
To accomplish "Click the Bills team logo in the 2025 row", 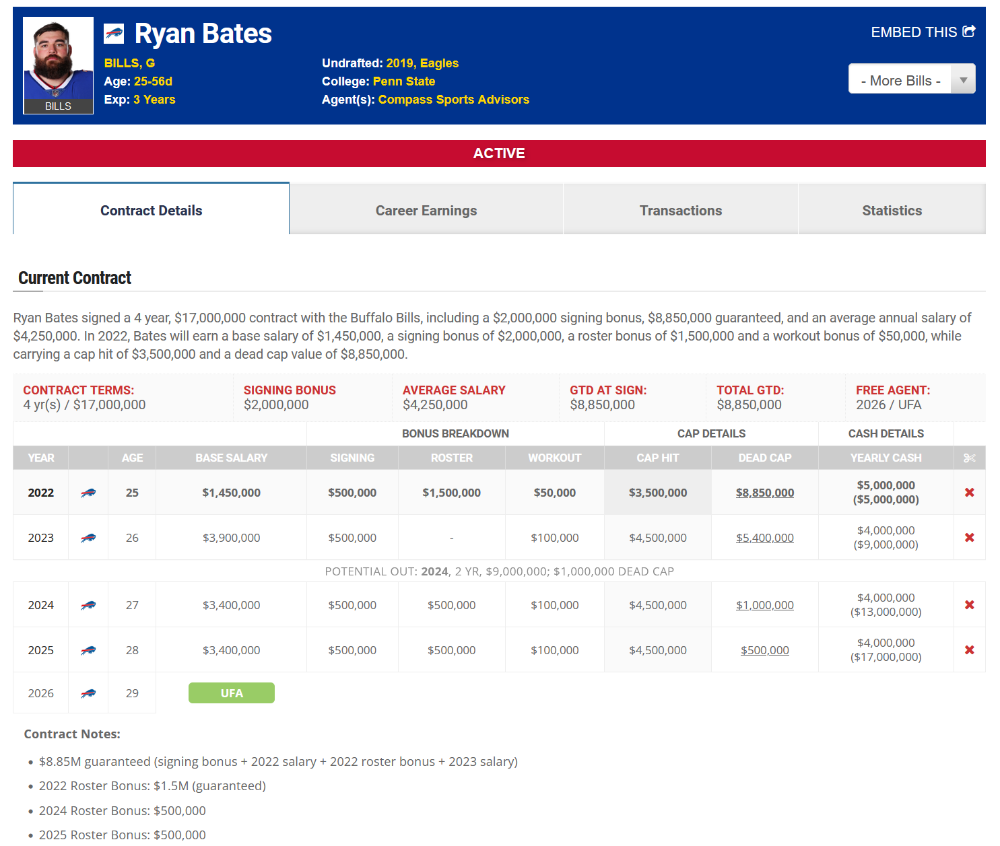I will 89,650.
